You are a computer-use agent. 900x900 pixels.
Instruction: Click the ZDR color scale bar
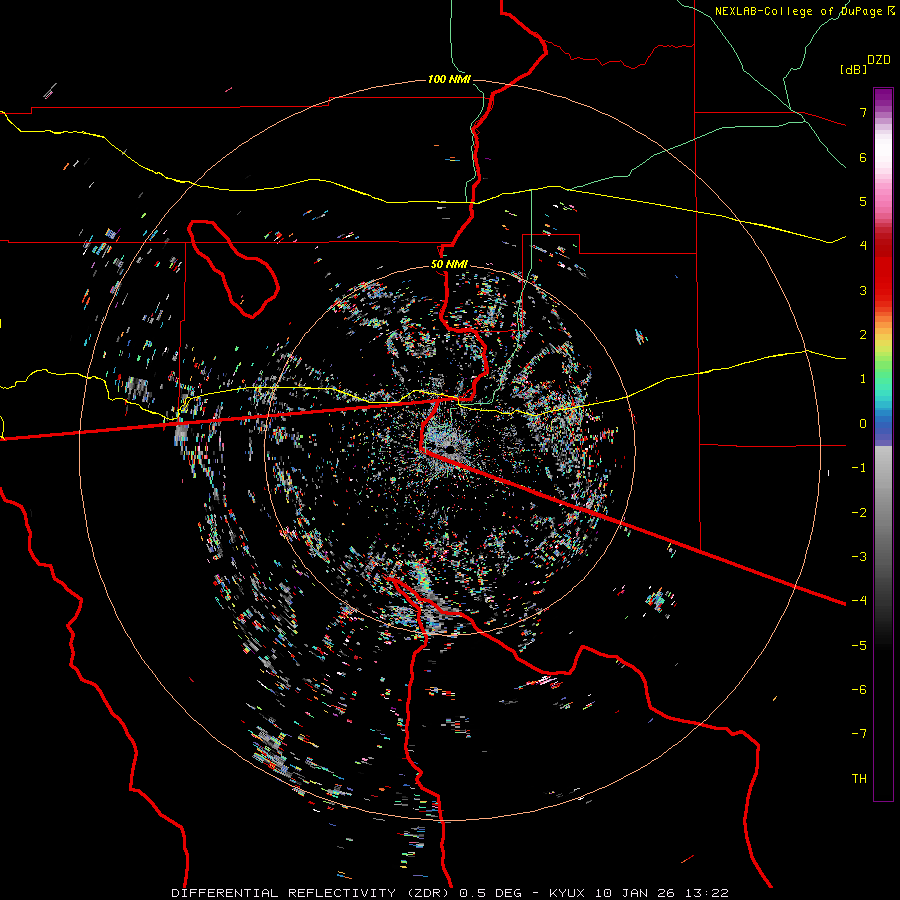883,444
